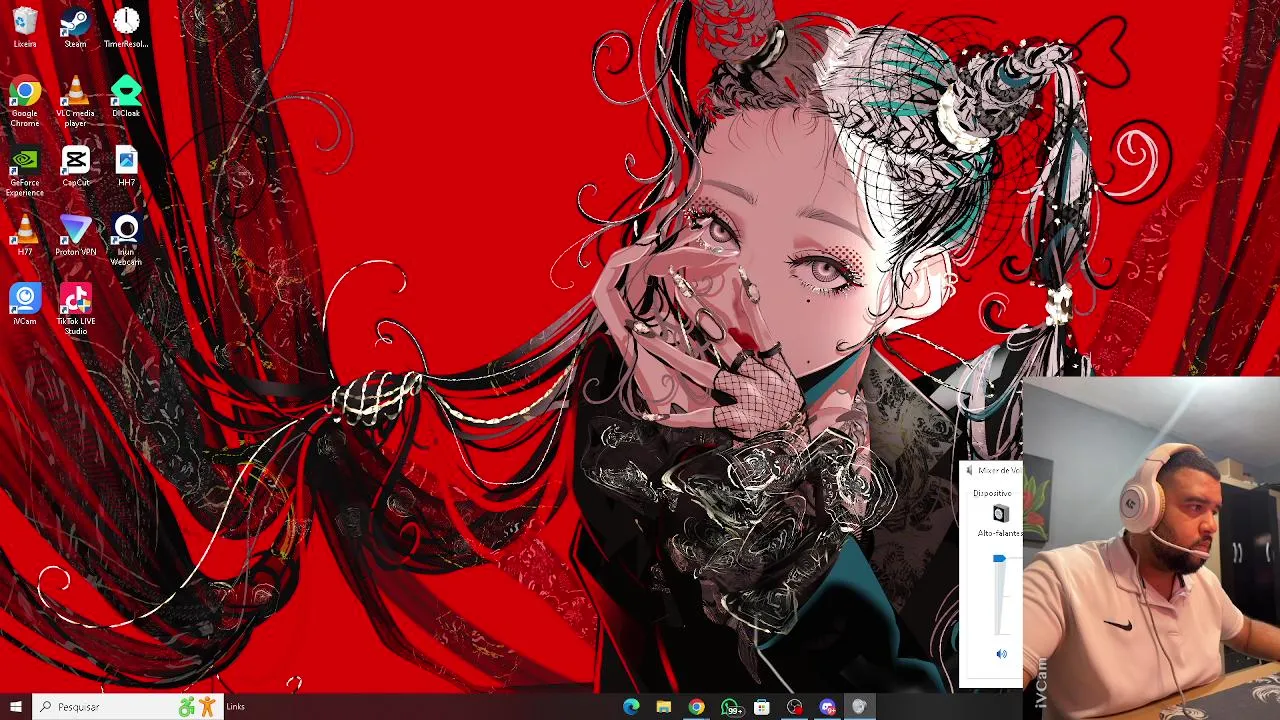
Task: Launch Proton VPN from the desktop
Action: point(75,237)
